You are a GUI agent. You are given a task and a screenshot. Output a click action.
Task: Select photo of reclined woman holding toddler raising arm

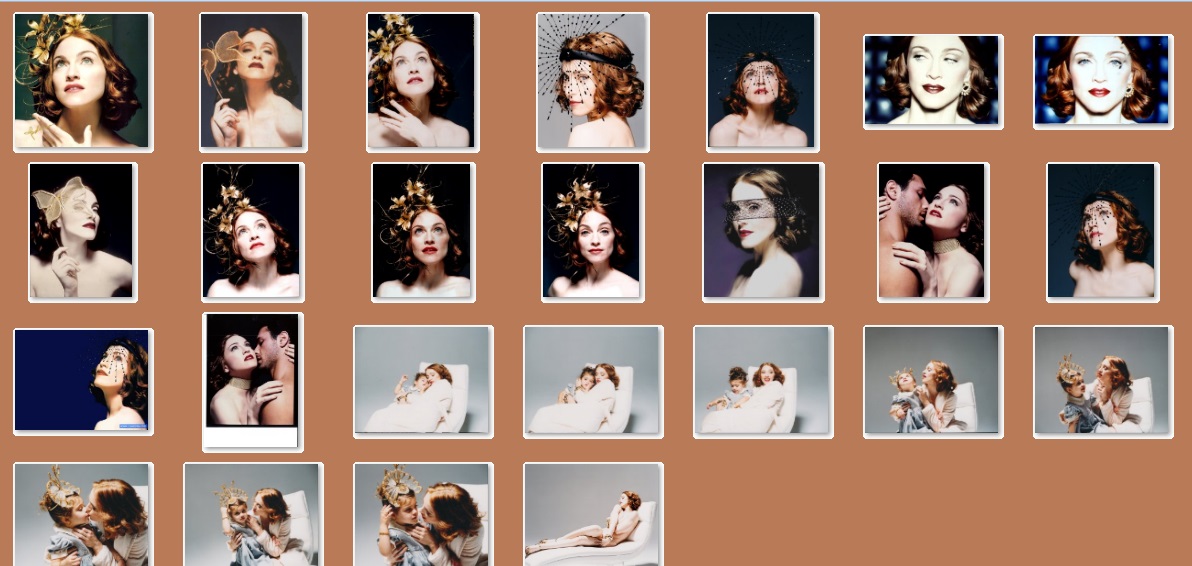tap(422, 381)
